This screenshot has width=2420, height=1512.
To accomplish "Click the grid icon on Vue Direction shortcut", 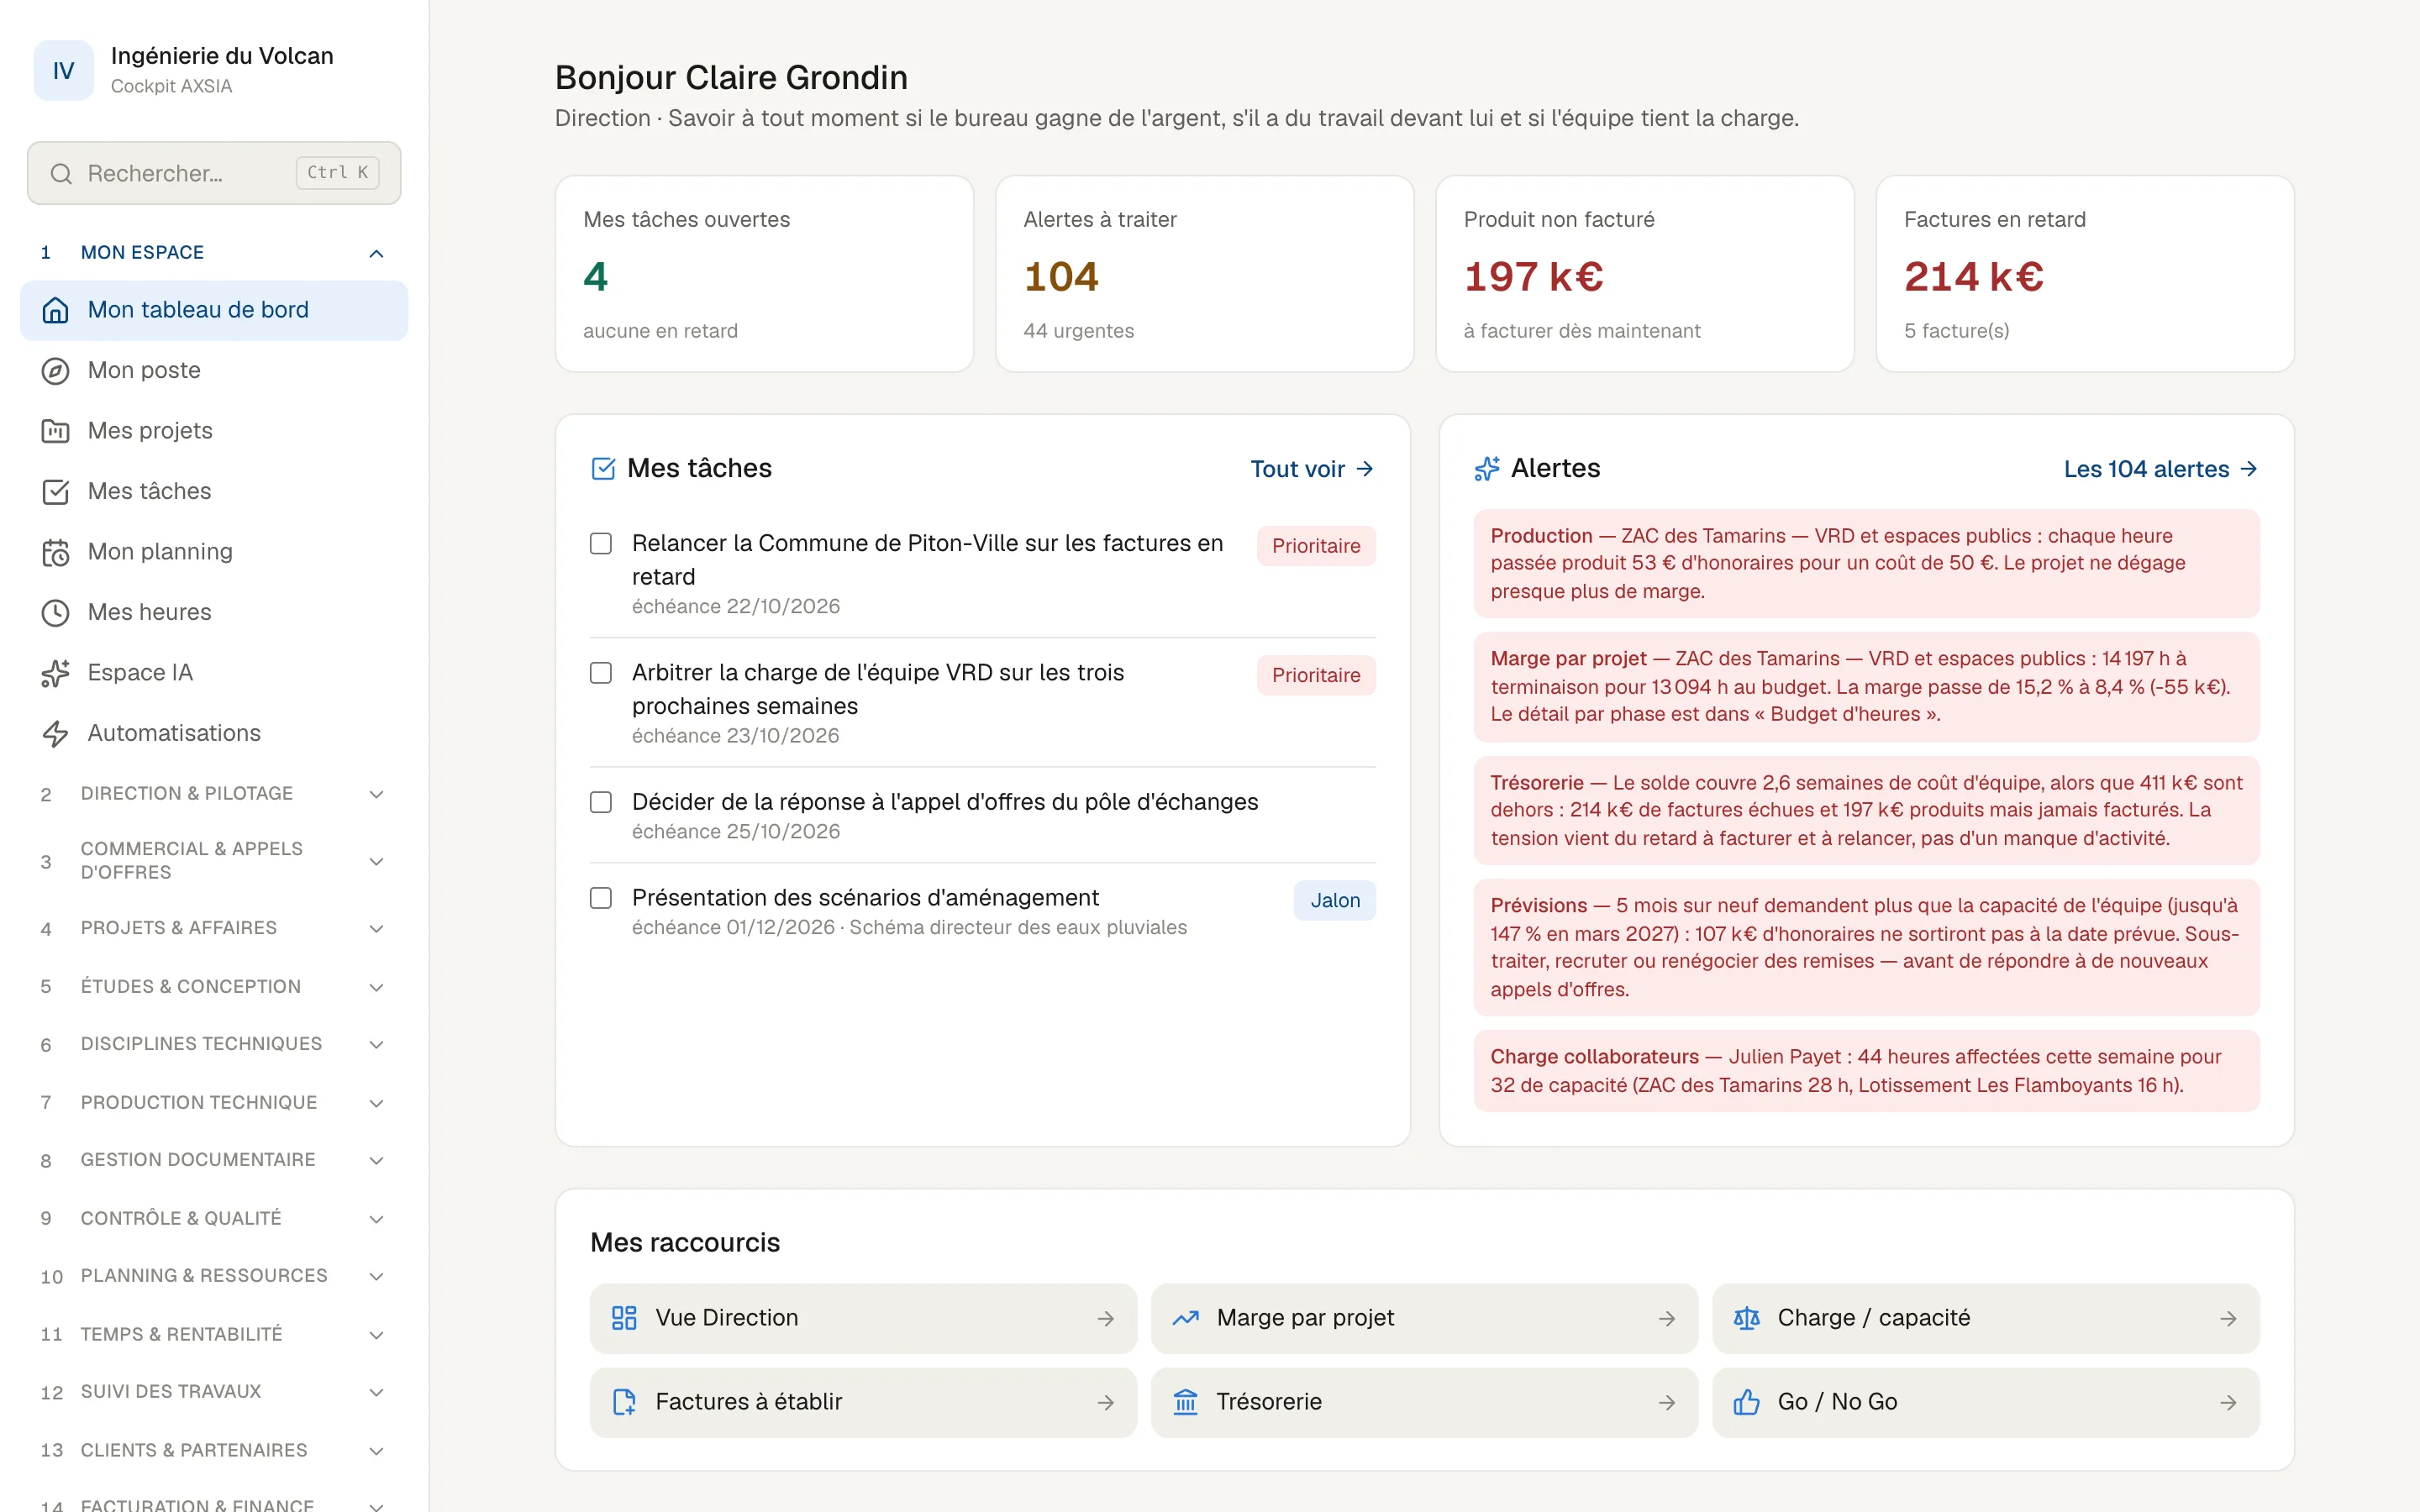I will click(x=624, y=1318).
